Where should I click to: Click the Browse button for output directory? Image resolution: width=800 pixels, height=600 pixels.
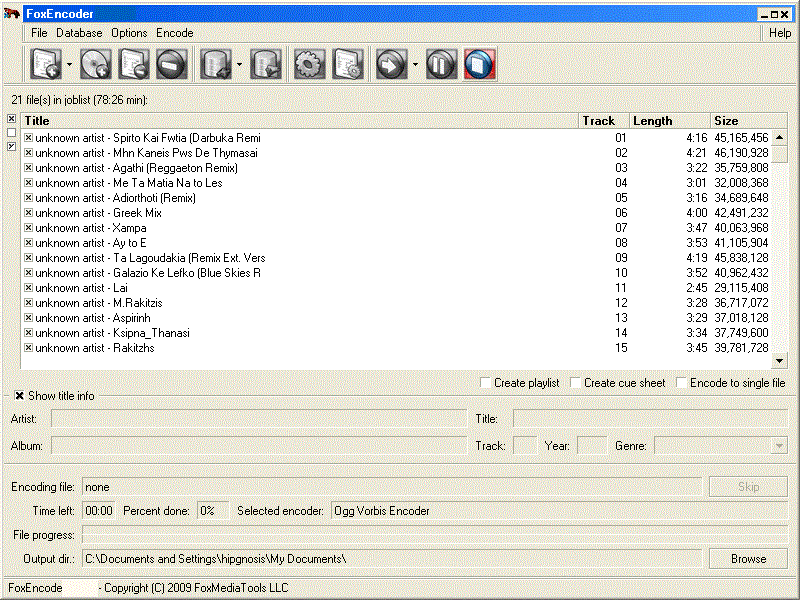pyautogui.click(x=748, y=559)
